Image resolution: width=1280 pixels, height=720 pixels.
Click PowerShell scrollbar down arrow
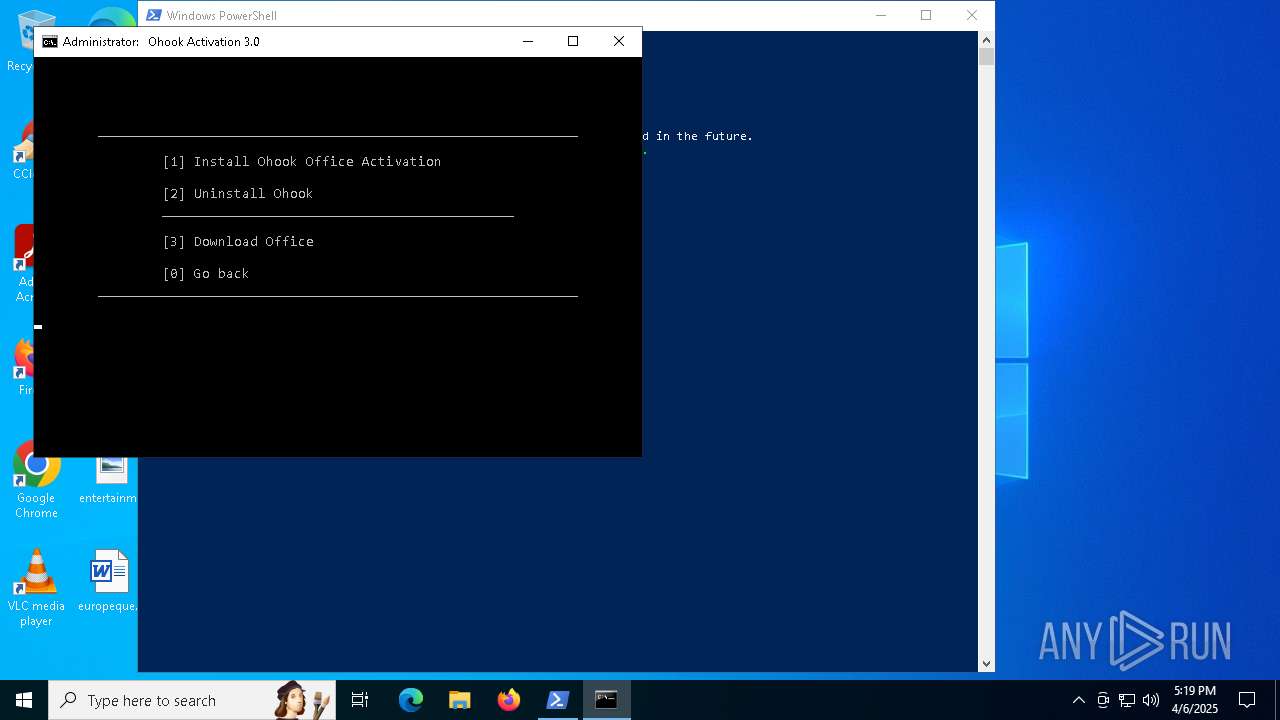[x=986, y=663]
